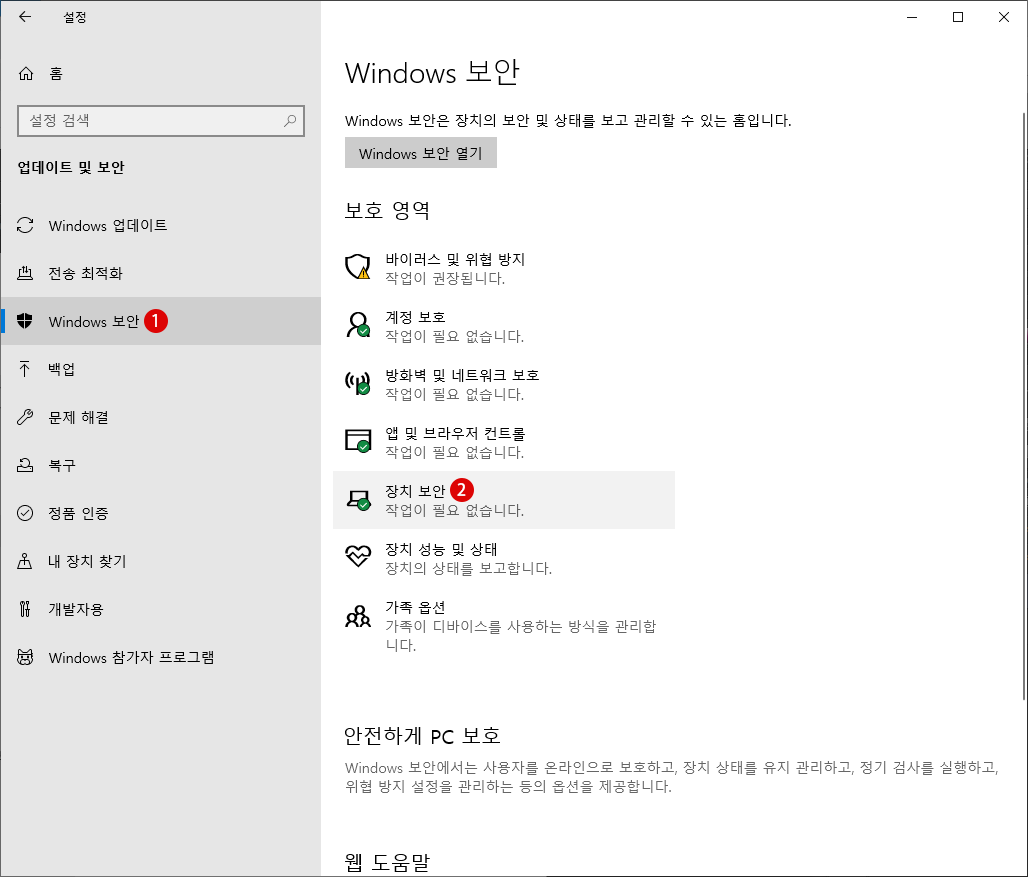Select 내 장치 찾기 sidebar entry
The image size is (1028, 877).
click(161, 561)
